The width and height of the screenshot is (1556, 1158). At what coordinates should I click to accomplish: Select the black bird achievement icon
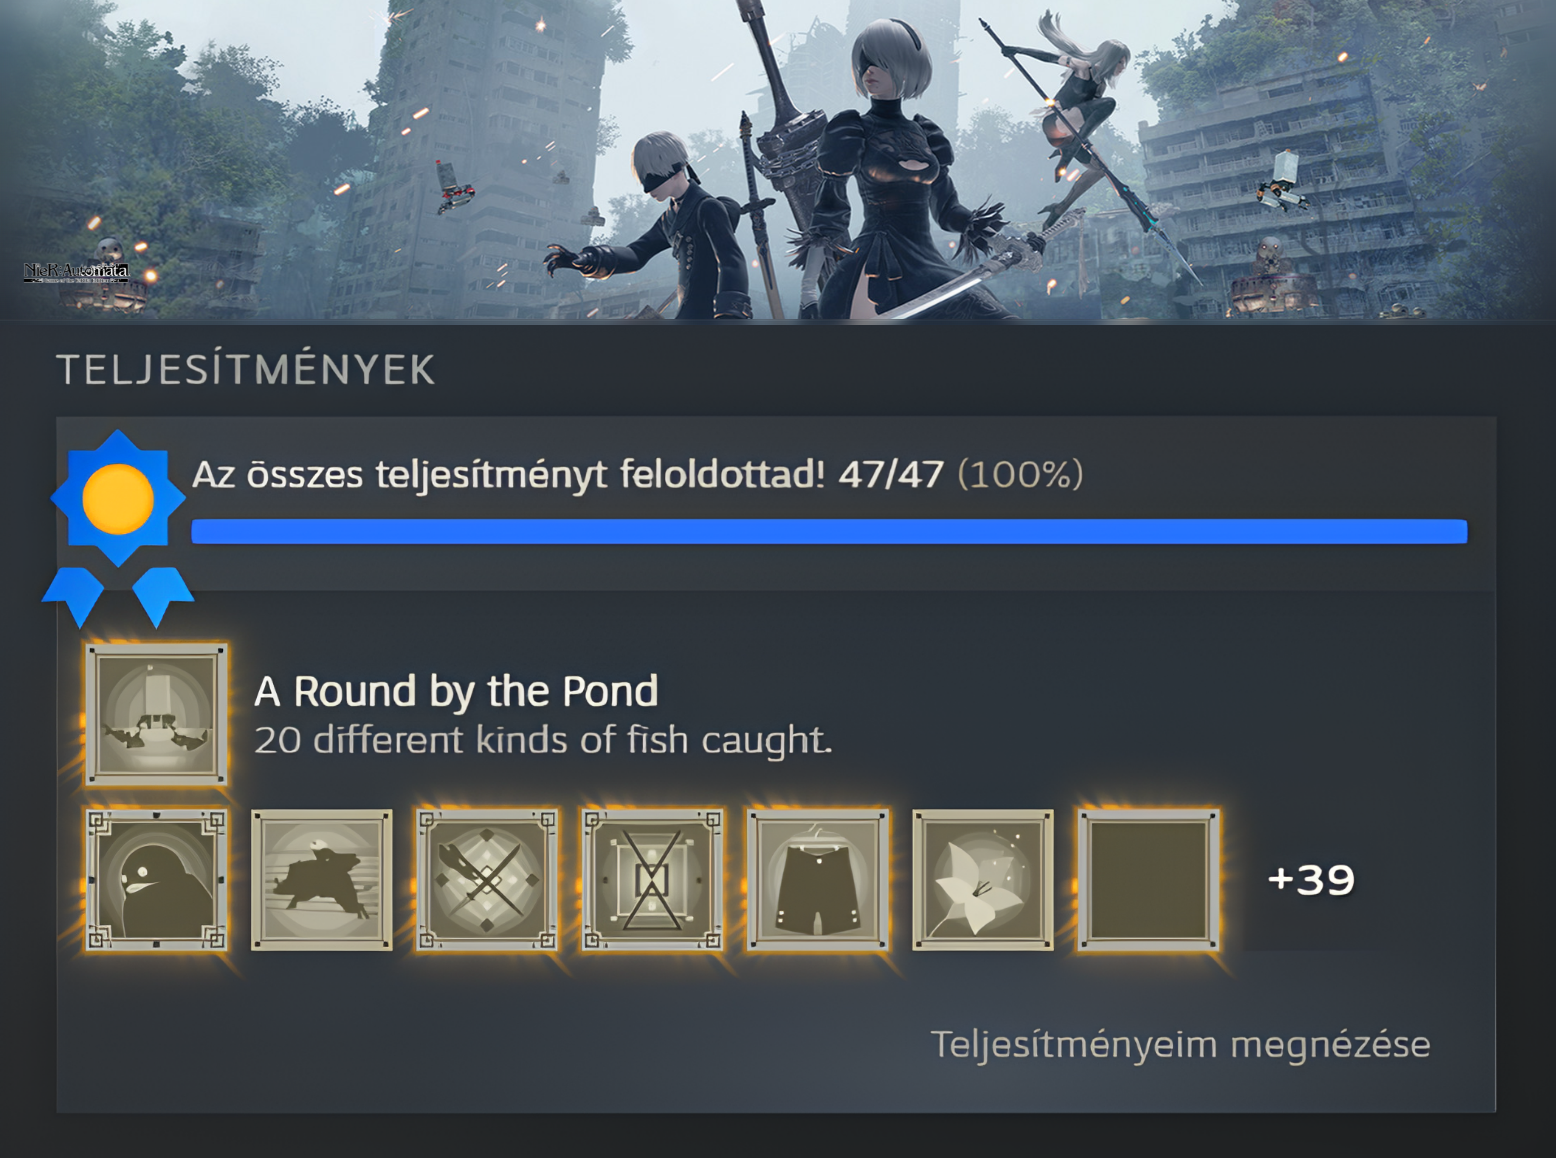156,880
